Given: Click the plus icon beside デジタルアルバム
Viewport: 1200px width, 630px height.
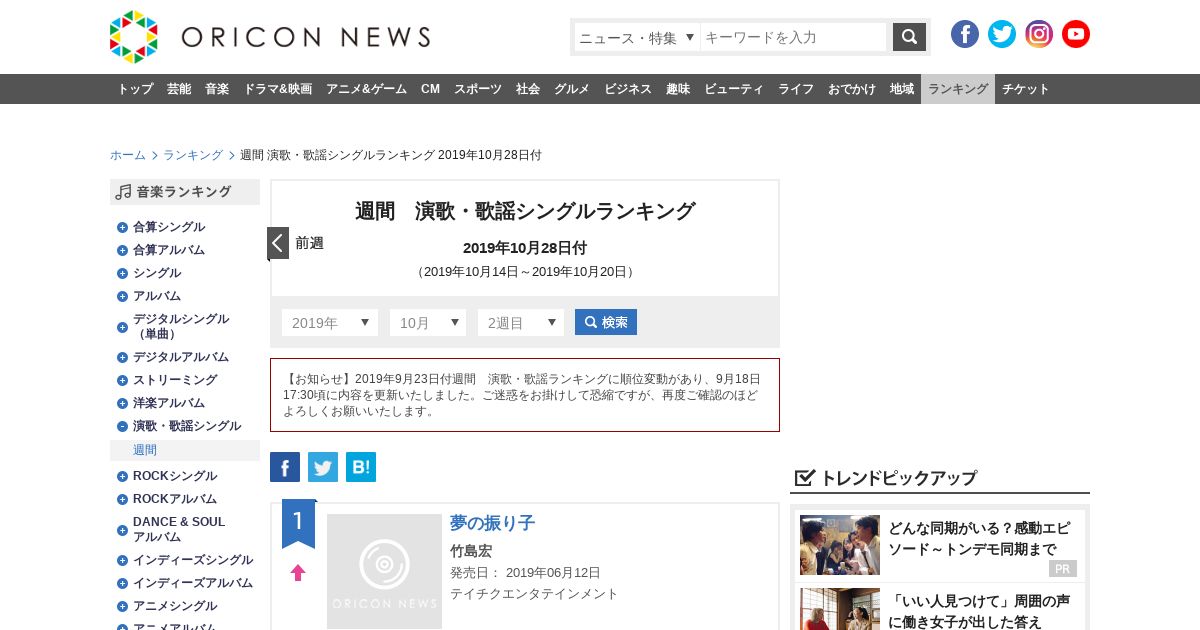Looking at the screenshot, I should click(122, 357).
